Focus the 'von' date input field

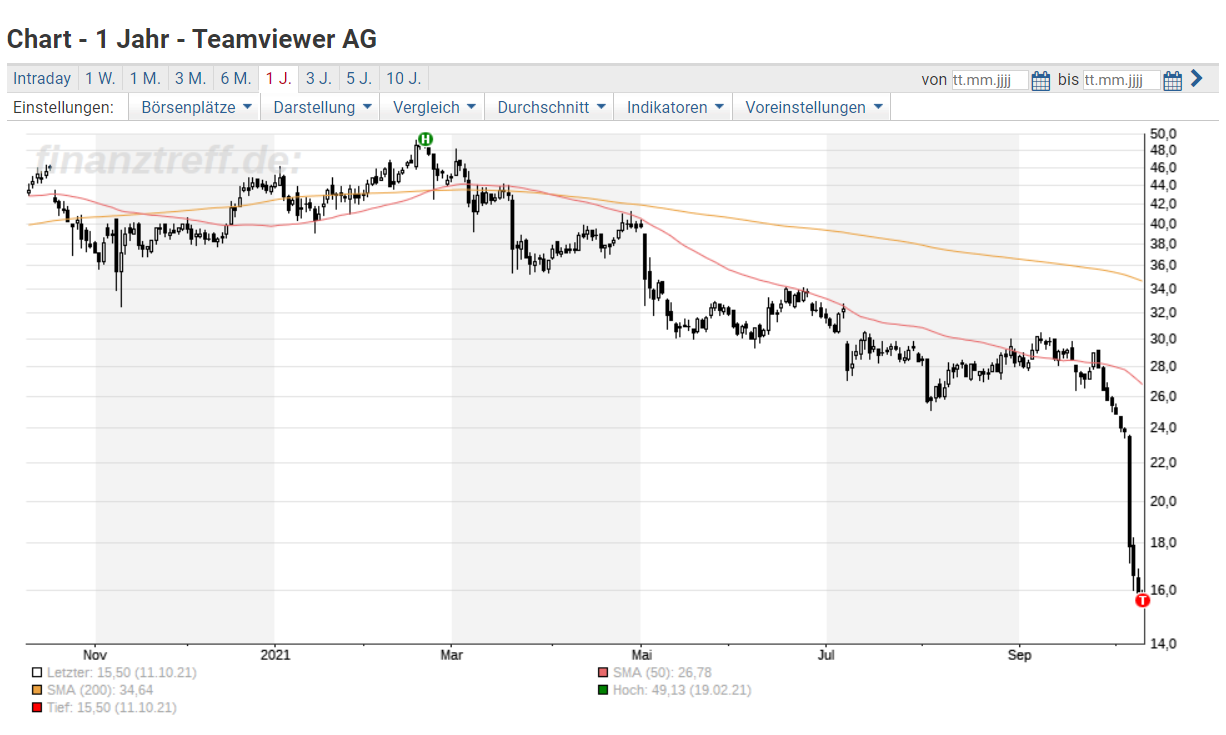(x=989, y=80)
